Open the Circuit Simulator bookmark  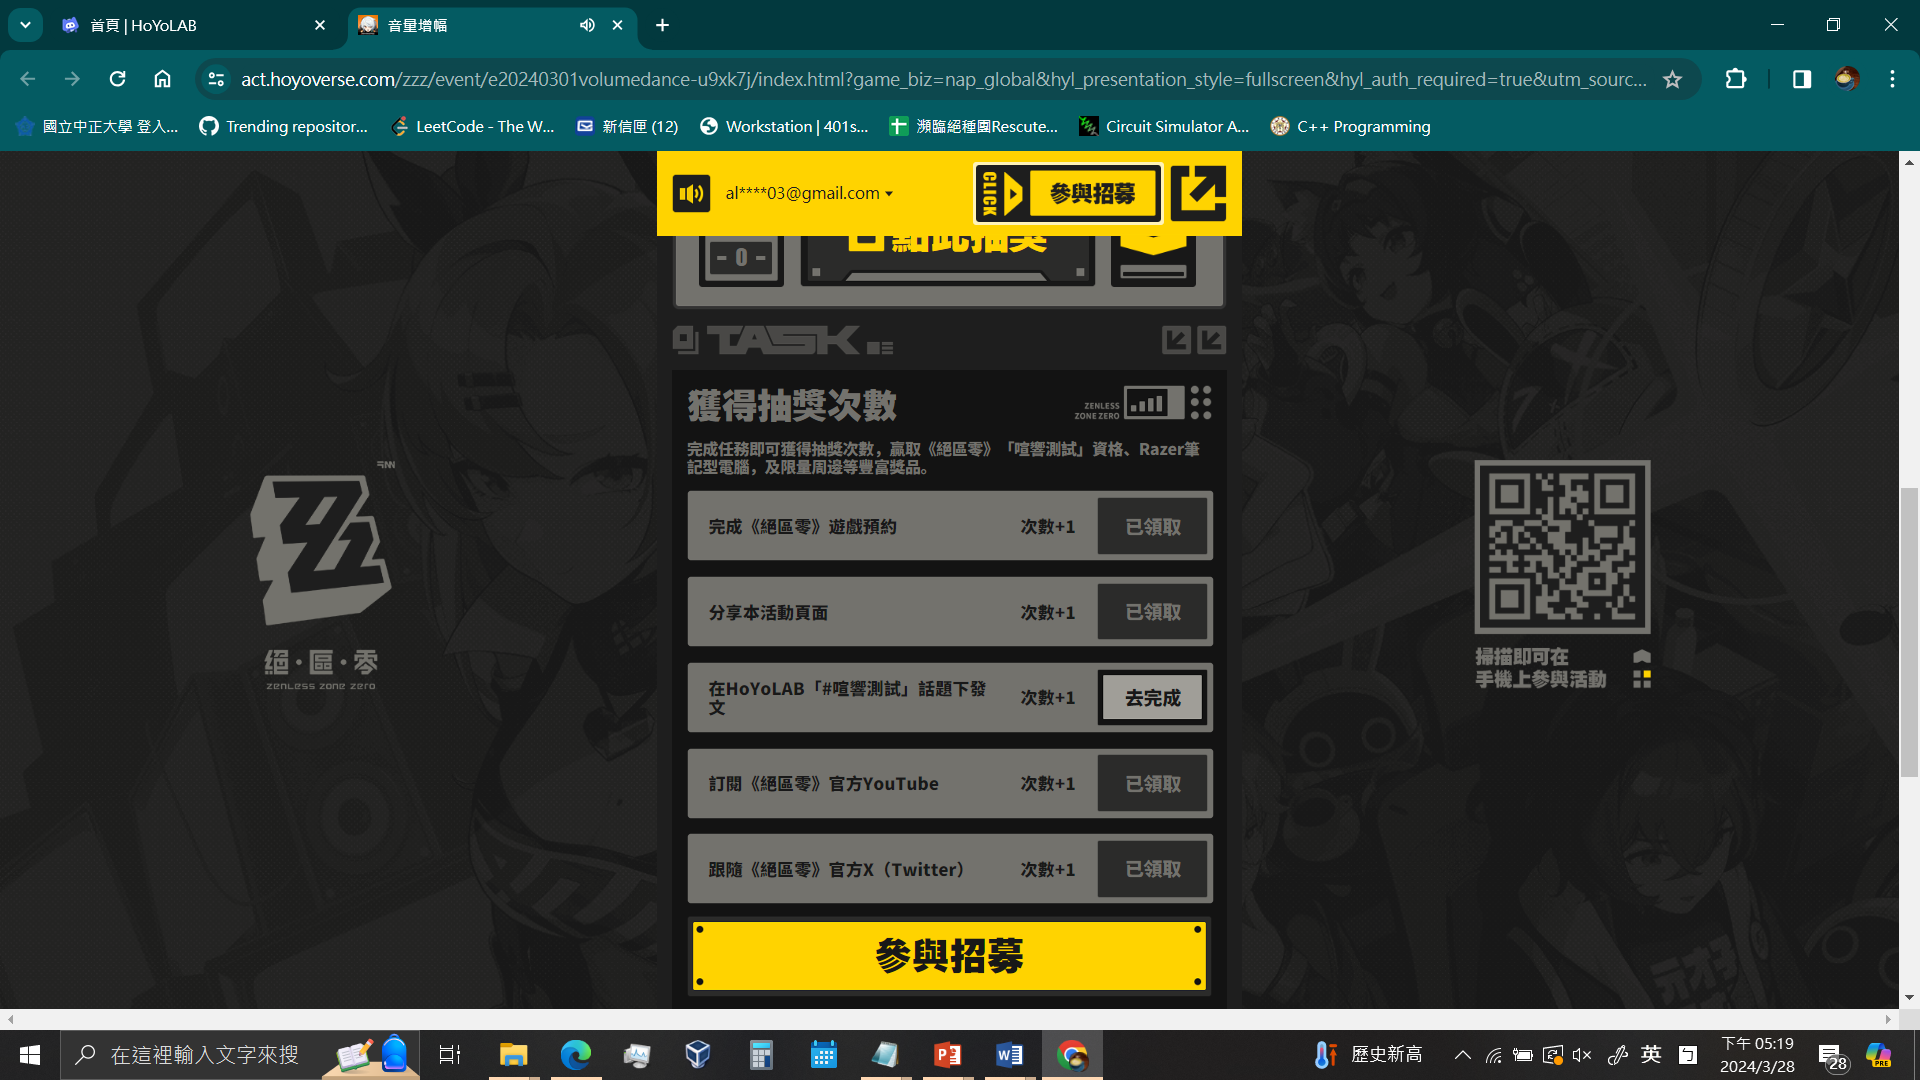point(1164,126)
